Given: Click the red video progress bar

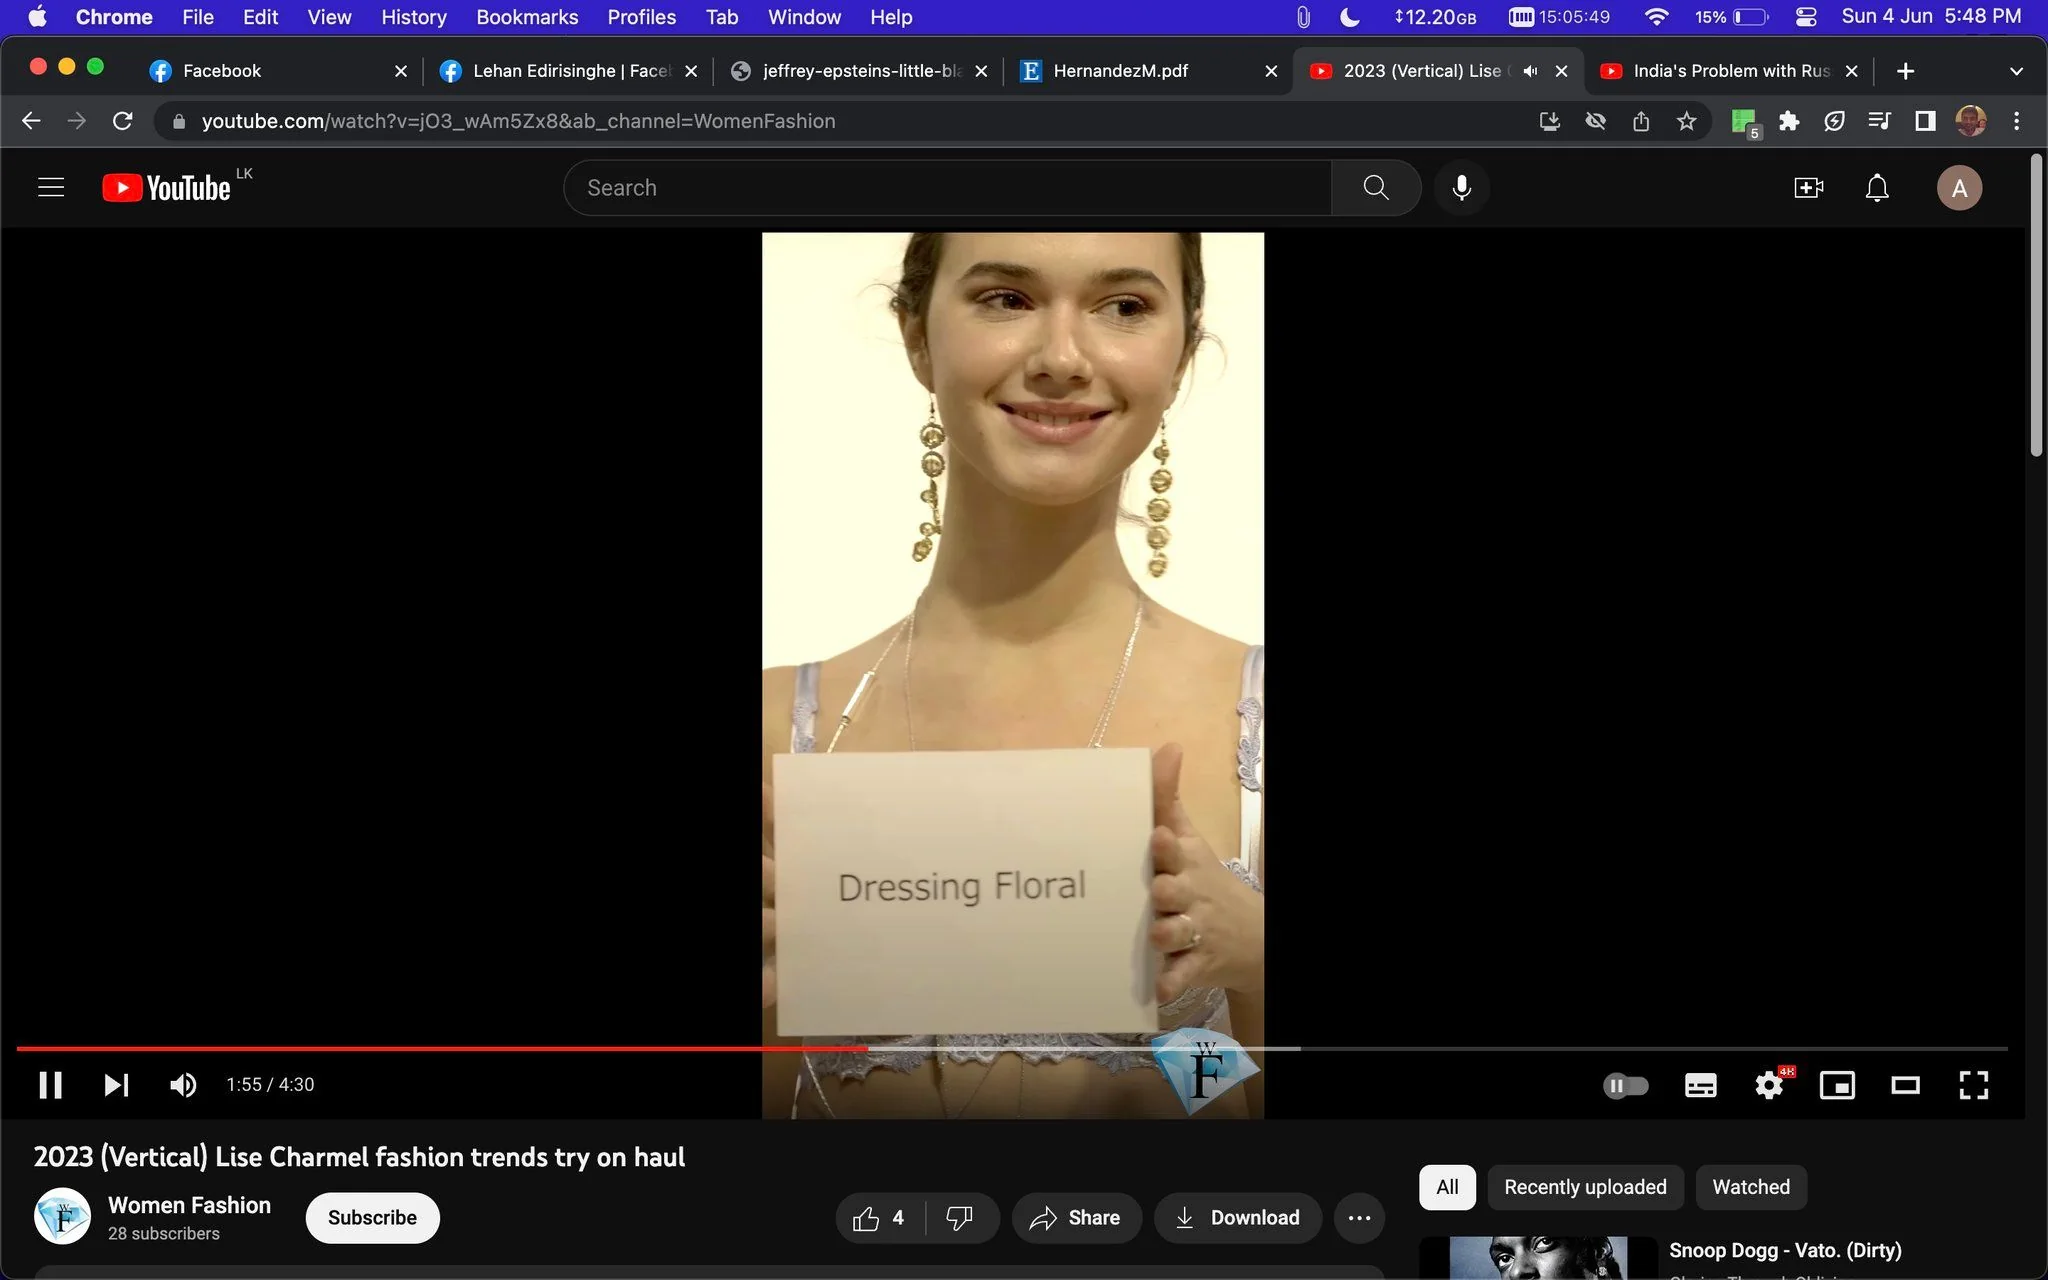Looking at the screenshot, I should click(x=442, y=1048).
